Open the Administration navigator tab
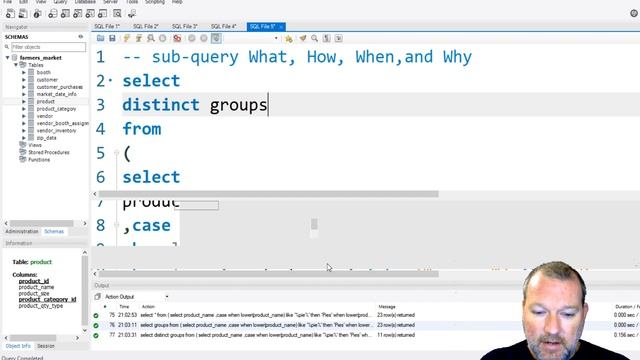640x360 pixels. coord(22,231)
